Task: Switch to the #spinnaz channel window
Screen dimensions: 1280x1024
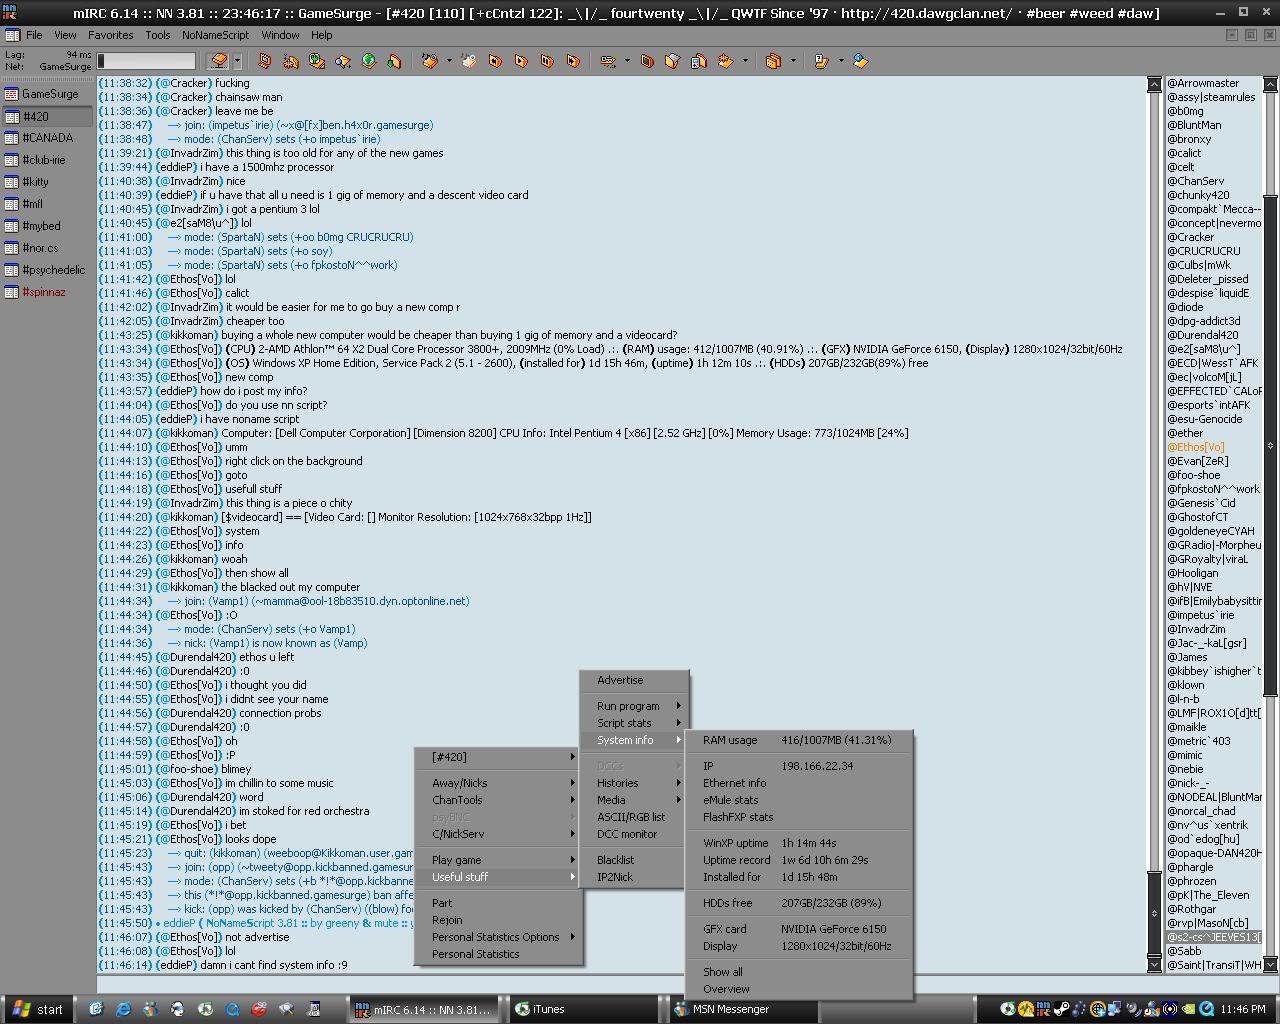Action: pos(44,292)
